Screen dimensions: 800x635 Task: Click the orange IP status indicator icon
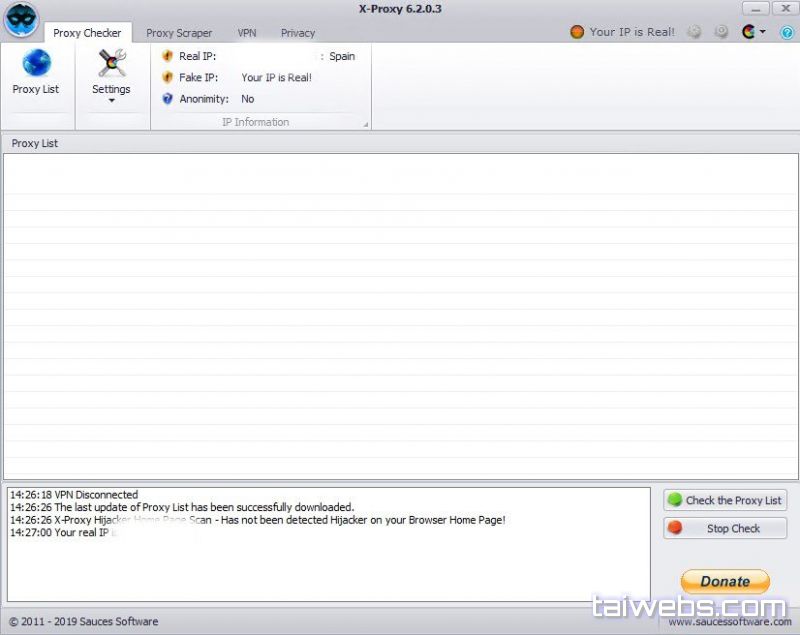[577, 32]
